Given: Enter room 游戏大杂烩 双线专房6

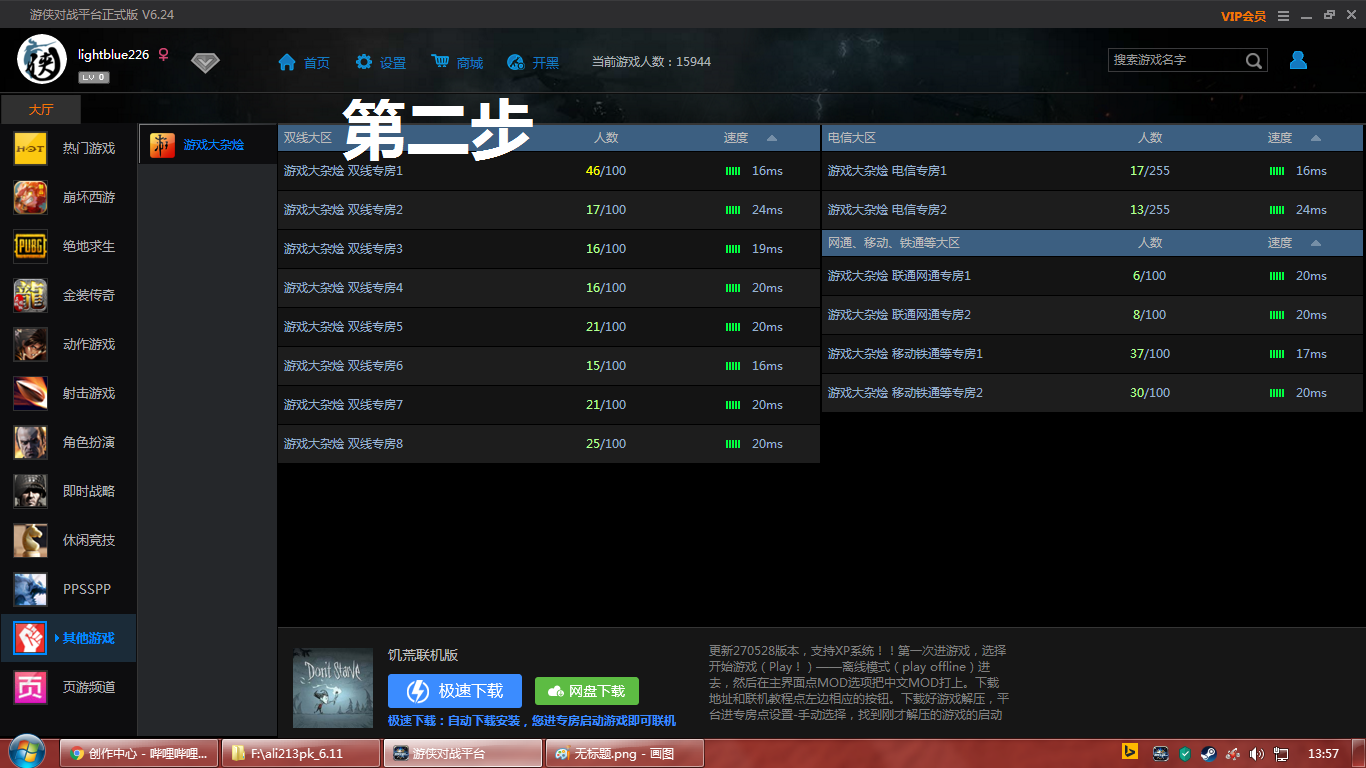Looking at the screenshot, I should pyautogui.click(x=549, y=366).
